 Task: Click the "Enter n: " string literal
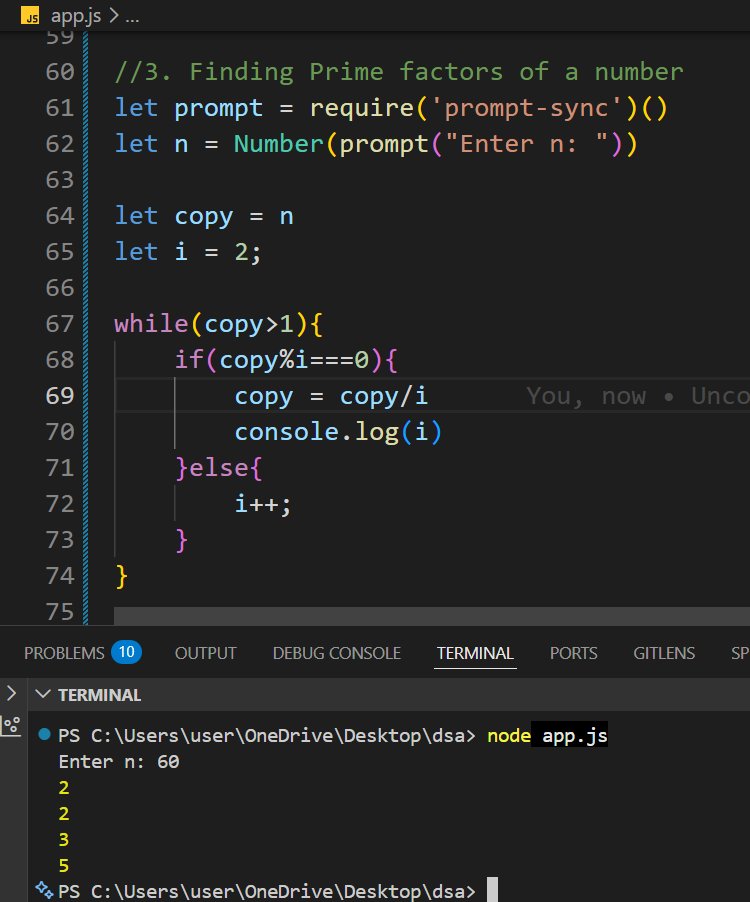pos(527,144)
